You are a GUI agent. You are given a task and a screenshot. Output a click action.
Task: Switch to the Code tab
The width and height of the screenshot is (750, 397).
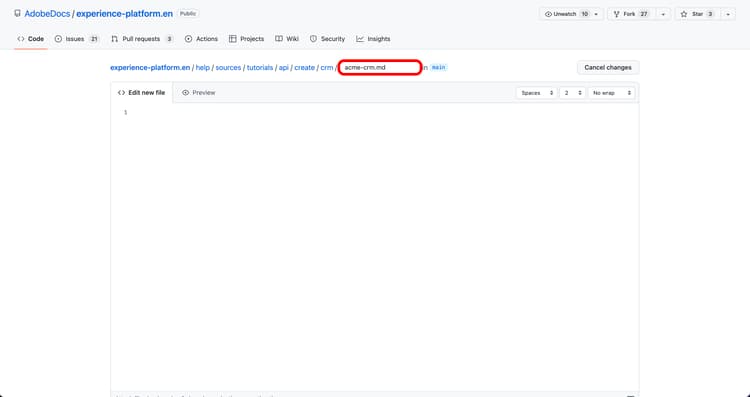pos(31,39)
